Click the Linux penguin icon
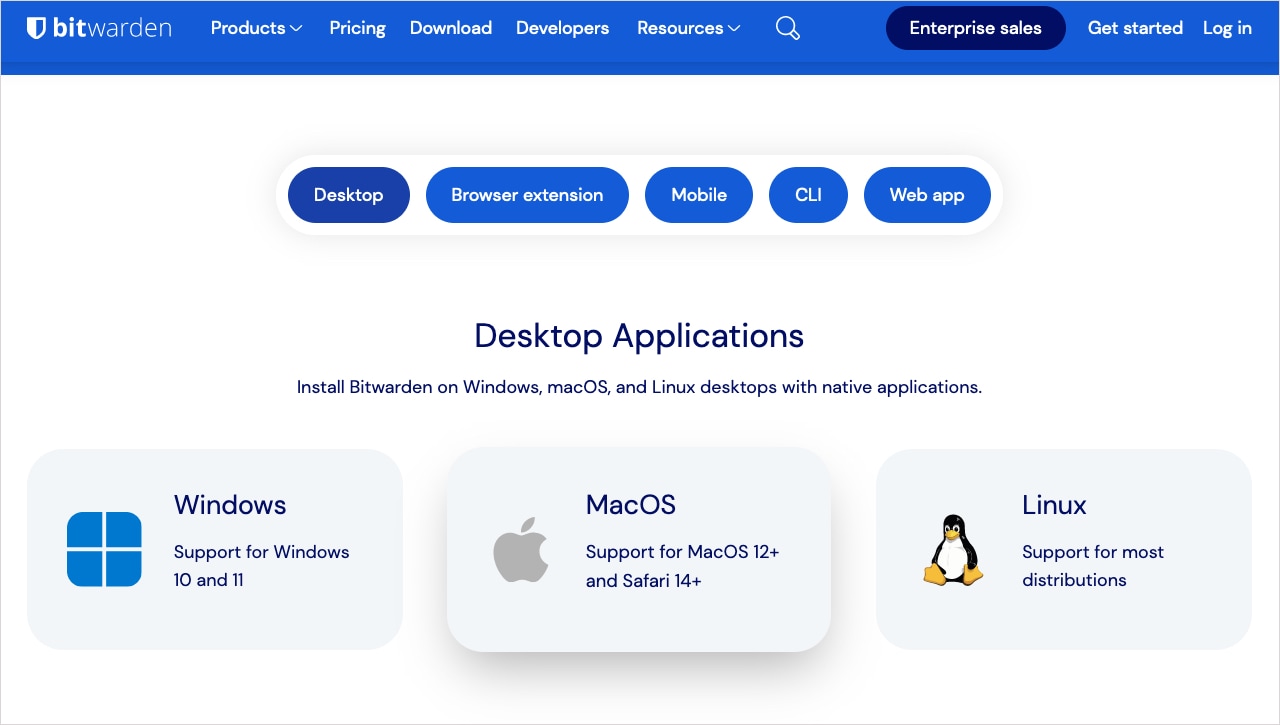This screenshot has width=1280, height=725. click(952, 550)
